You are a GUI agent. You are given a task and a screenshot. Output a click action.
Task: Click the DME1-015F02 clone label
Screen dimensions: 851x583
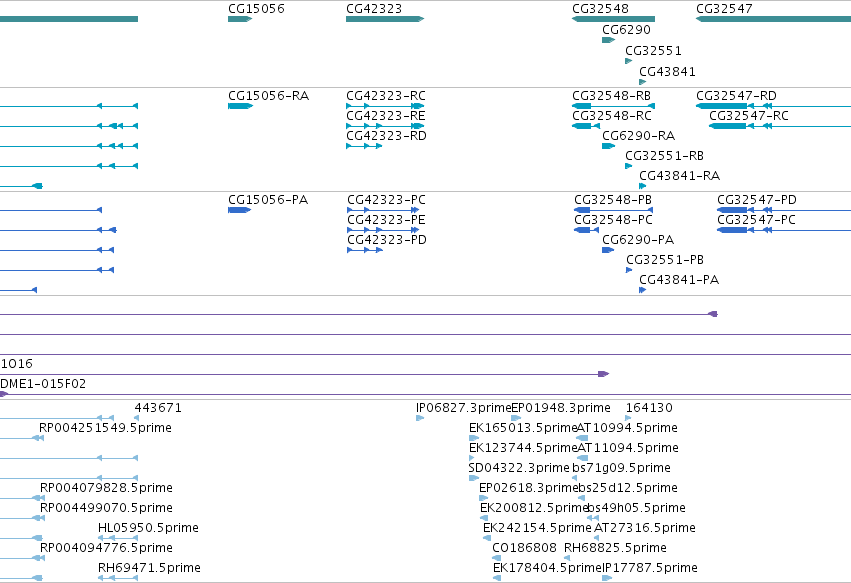[43, 384]
